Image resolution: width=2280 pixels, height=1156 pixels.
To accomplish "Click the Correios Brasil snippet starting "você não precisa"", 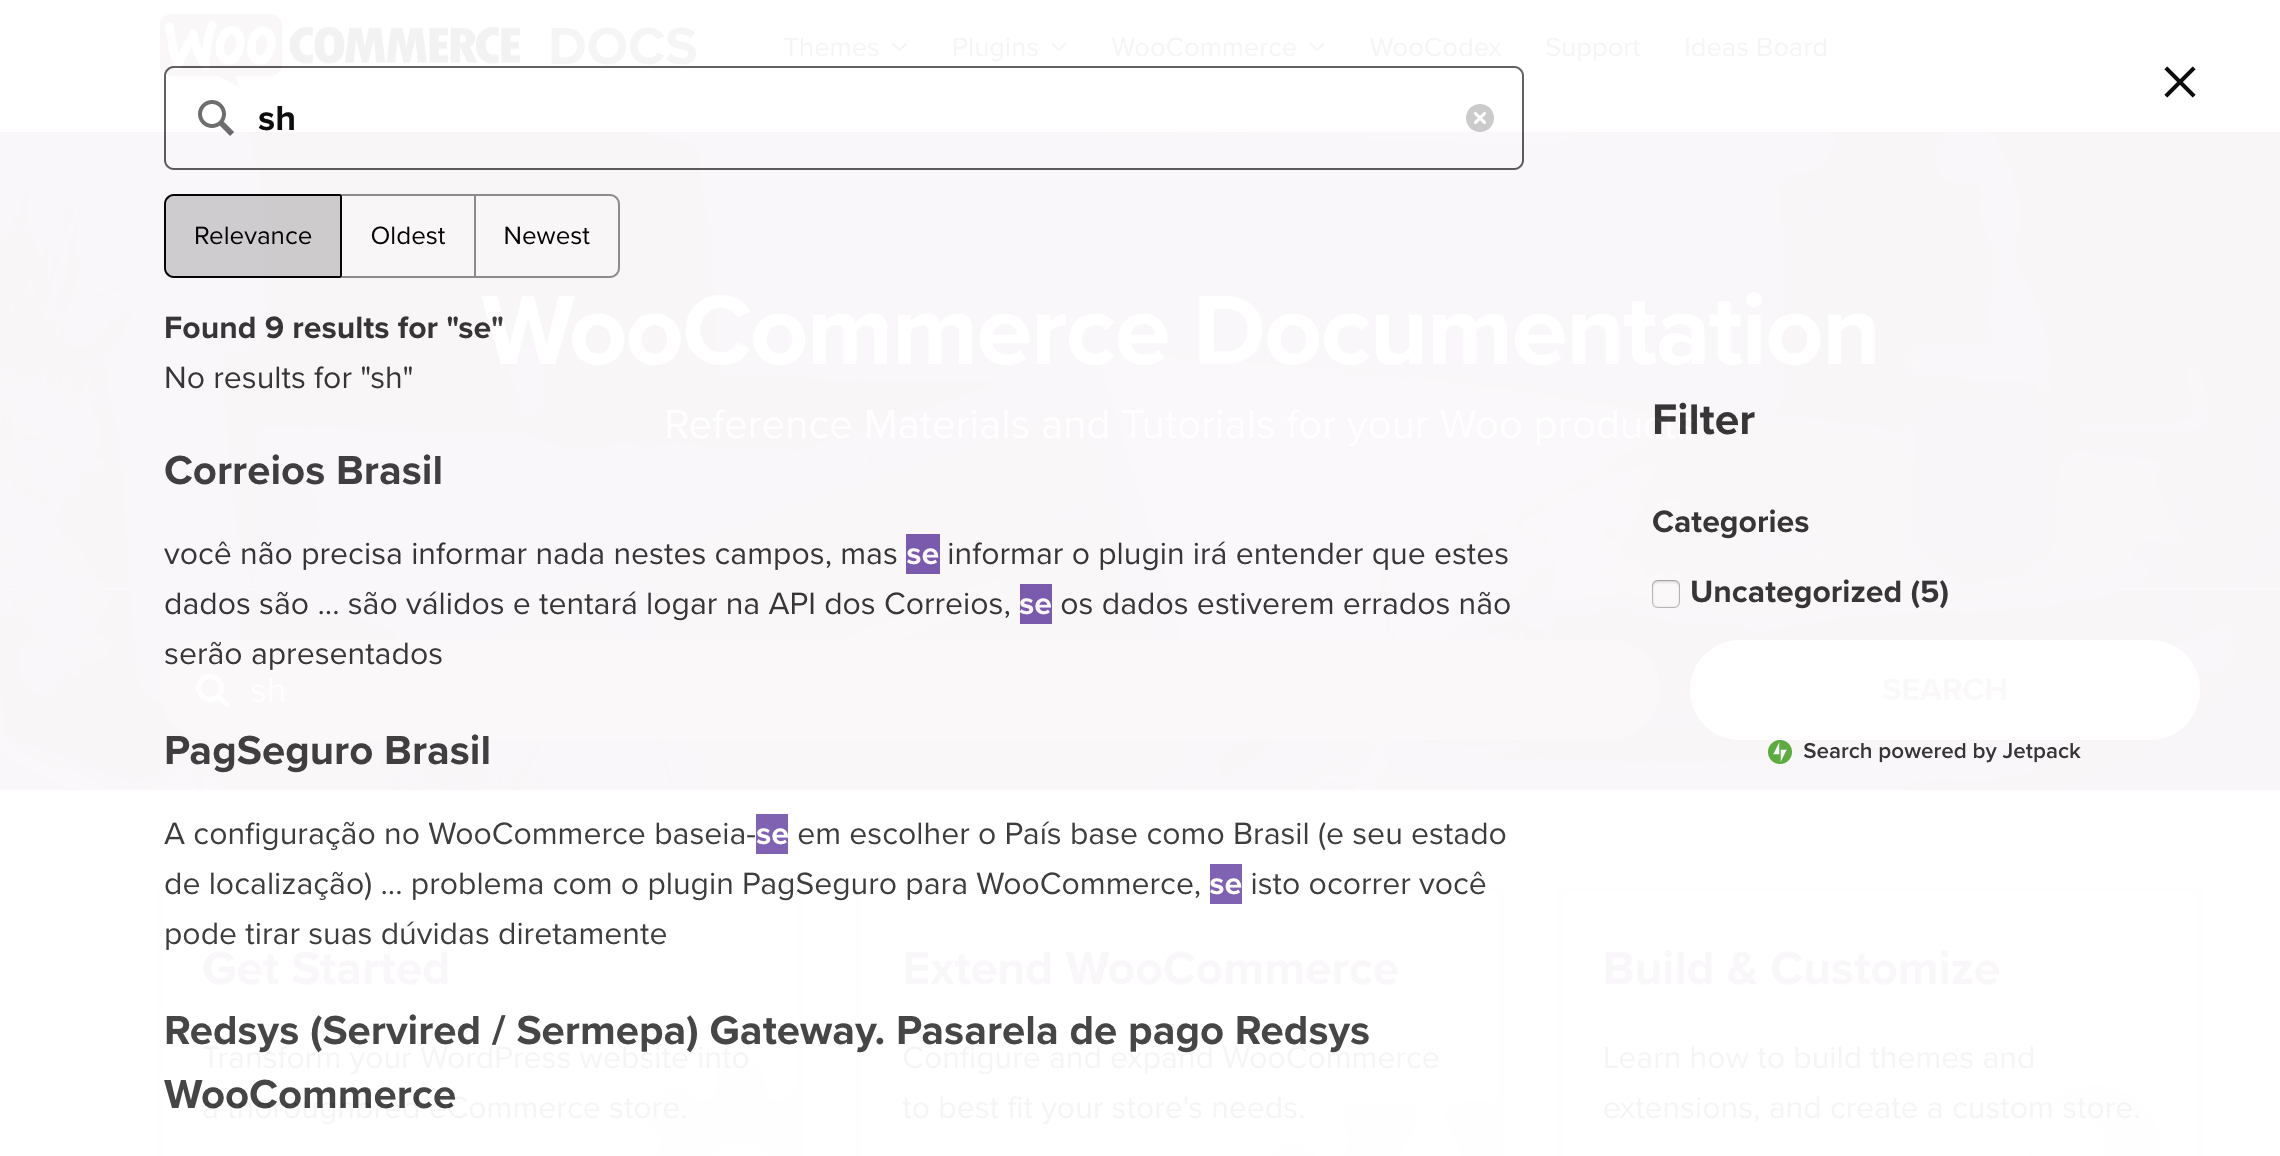I will pos(838,604).
